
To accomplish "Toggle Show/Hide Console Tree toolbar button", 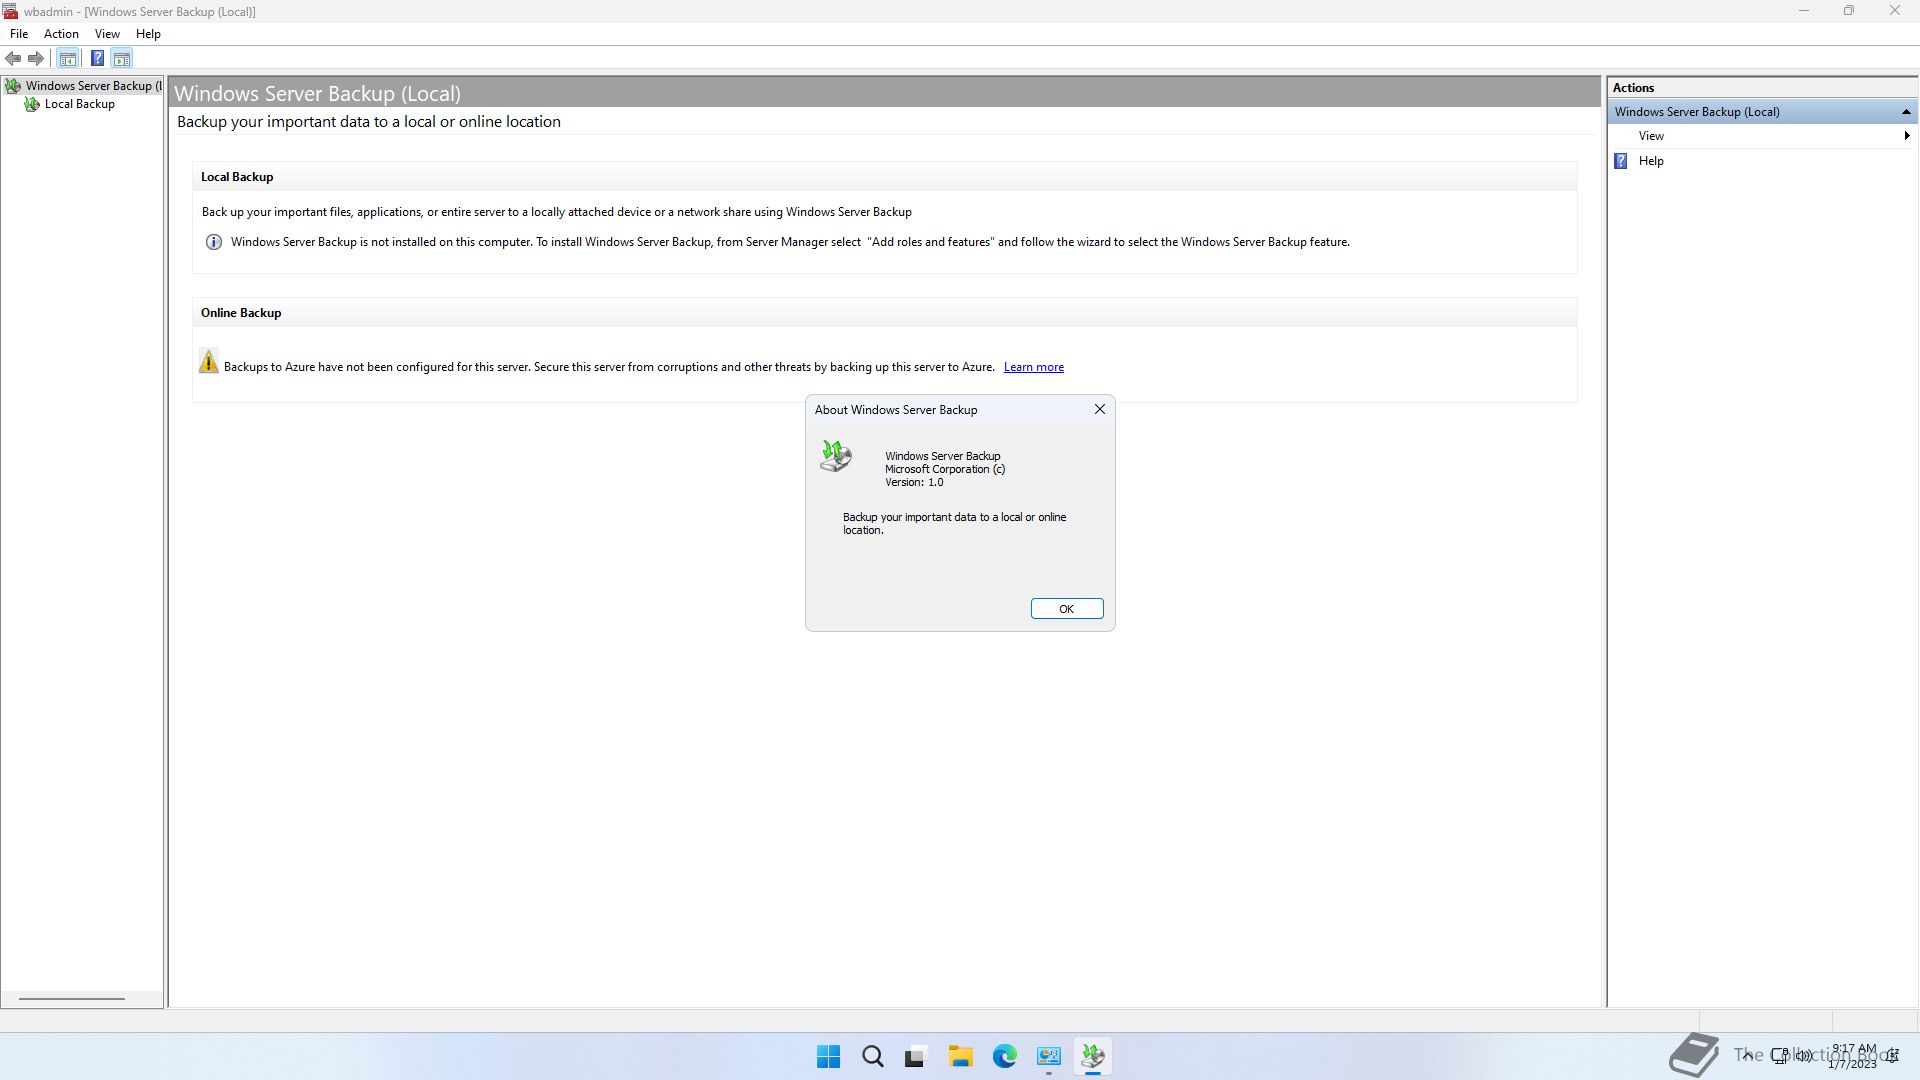I will (67, 58).
